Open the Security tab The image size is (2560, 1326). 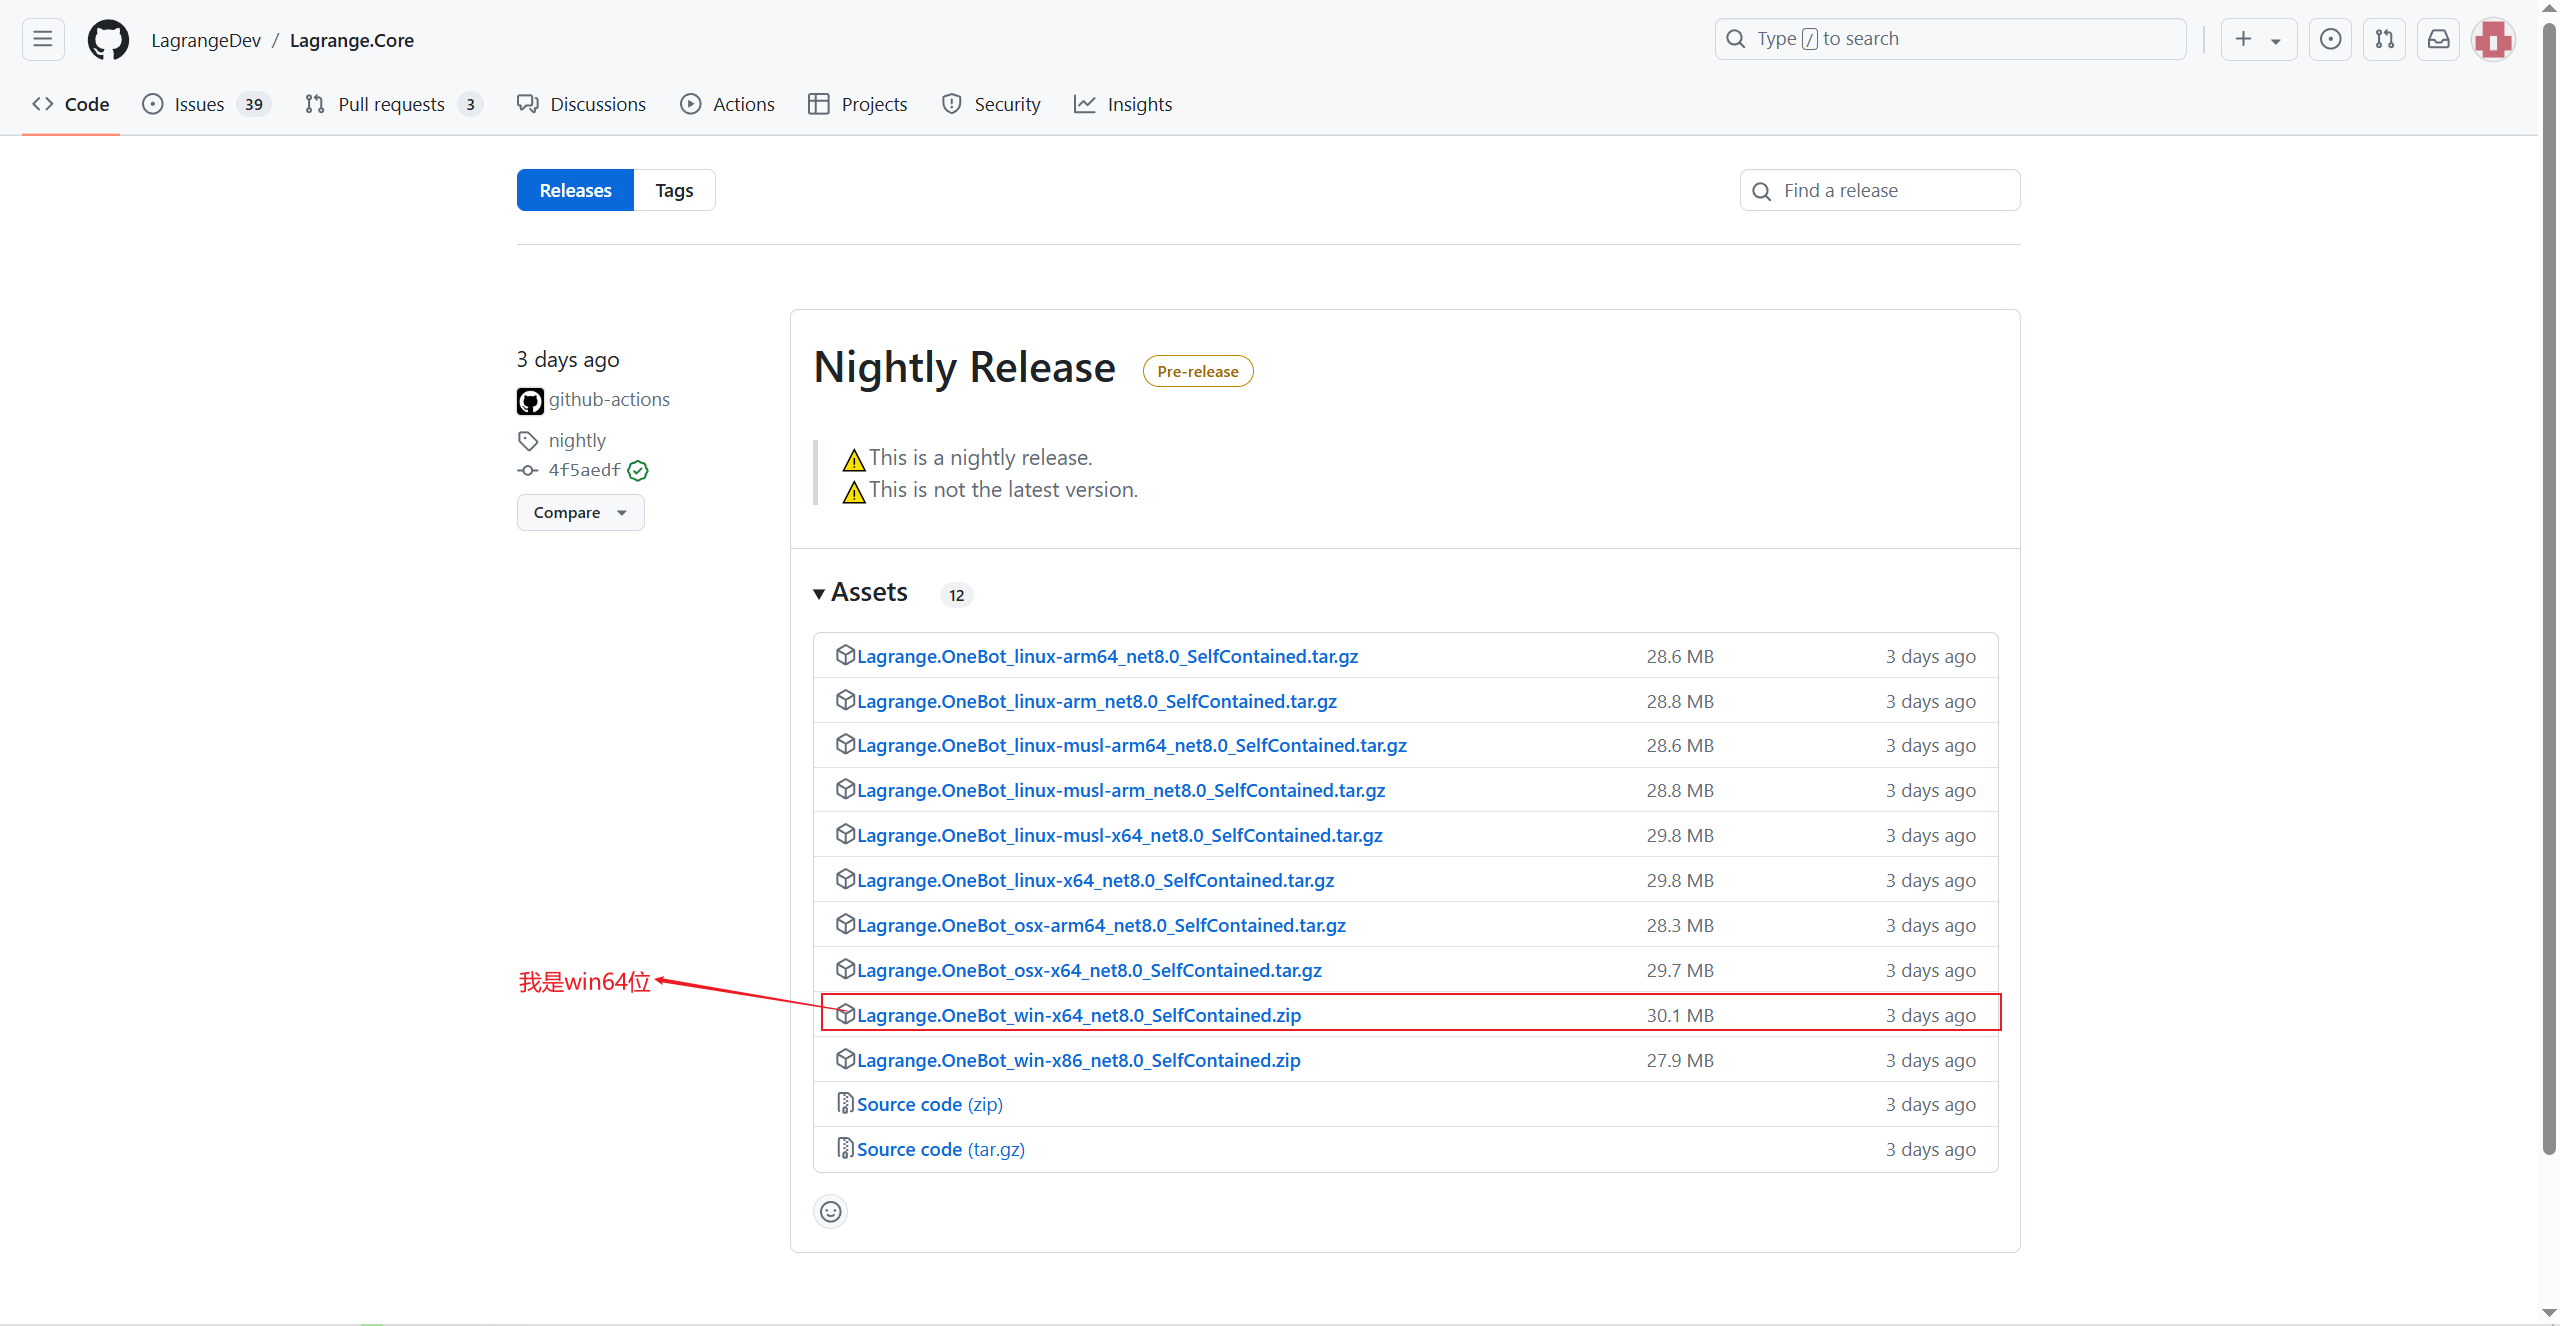click(991, 104)
